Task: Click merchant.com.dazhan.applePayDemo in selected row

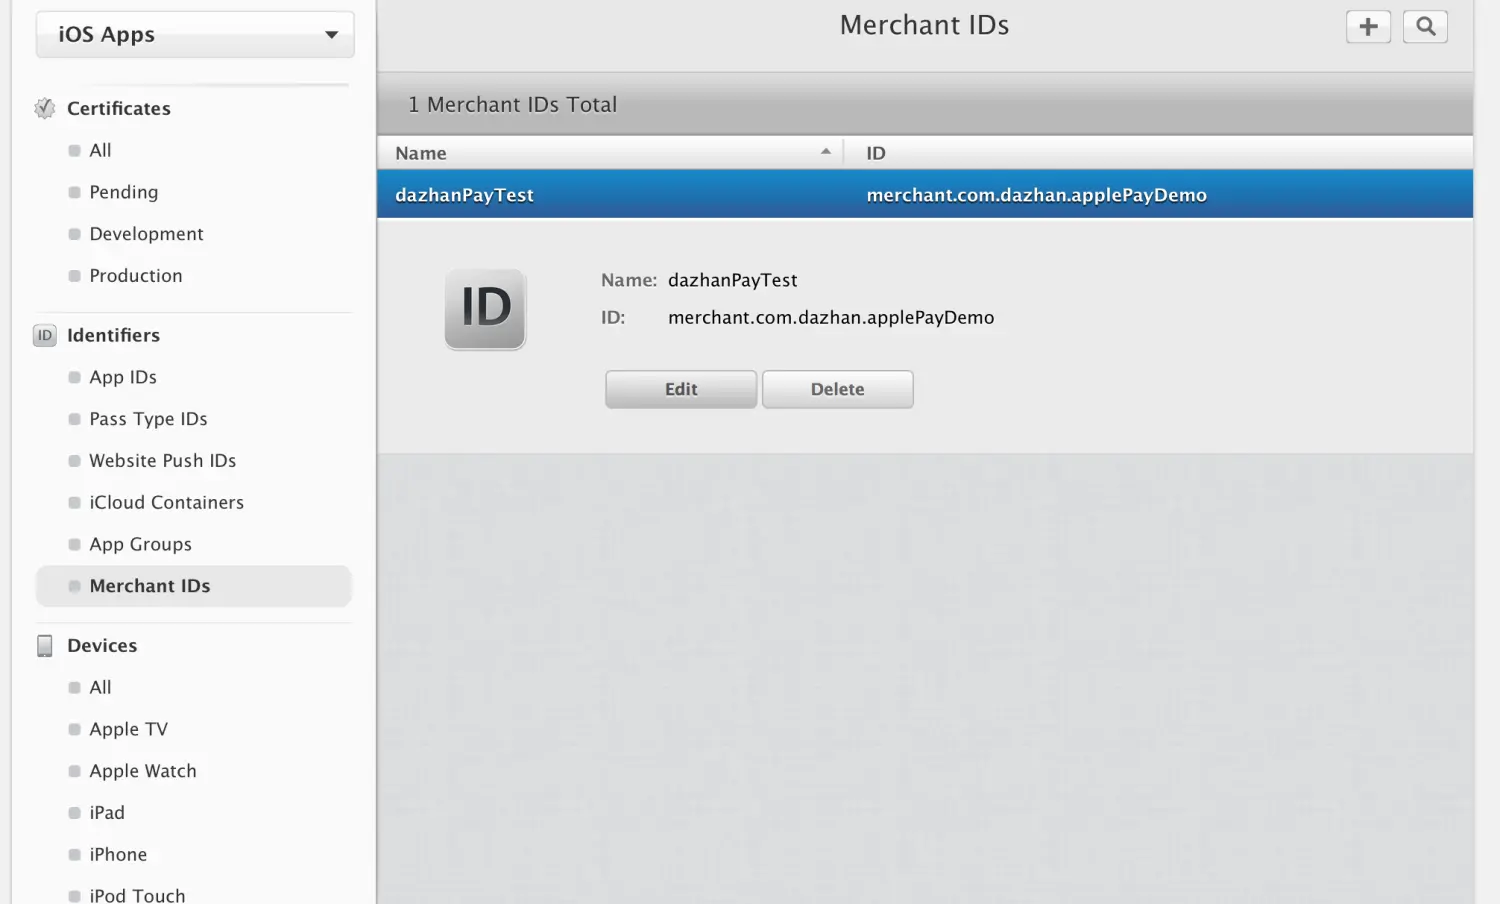Action: click(x=1036, y=195)
